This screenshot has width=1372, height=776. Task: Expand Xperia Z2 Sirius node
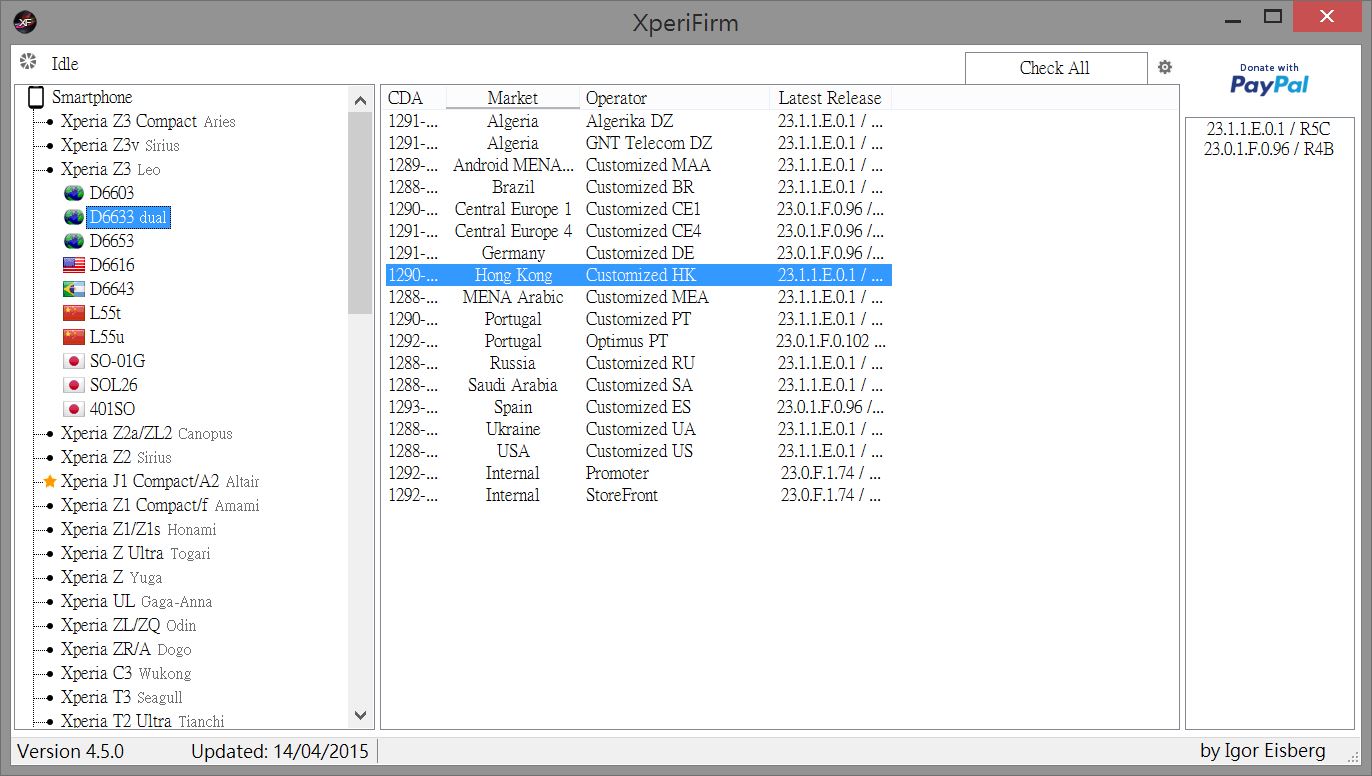tap(50, 457)
